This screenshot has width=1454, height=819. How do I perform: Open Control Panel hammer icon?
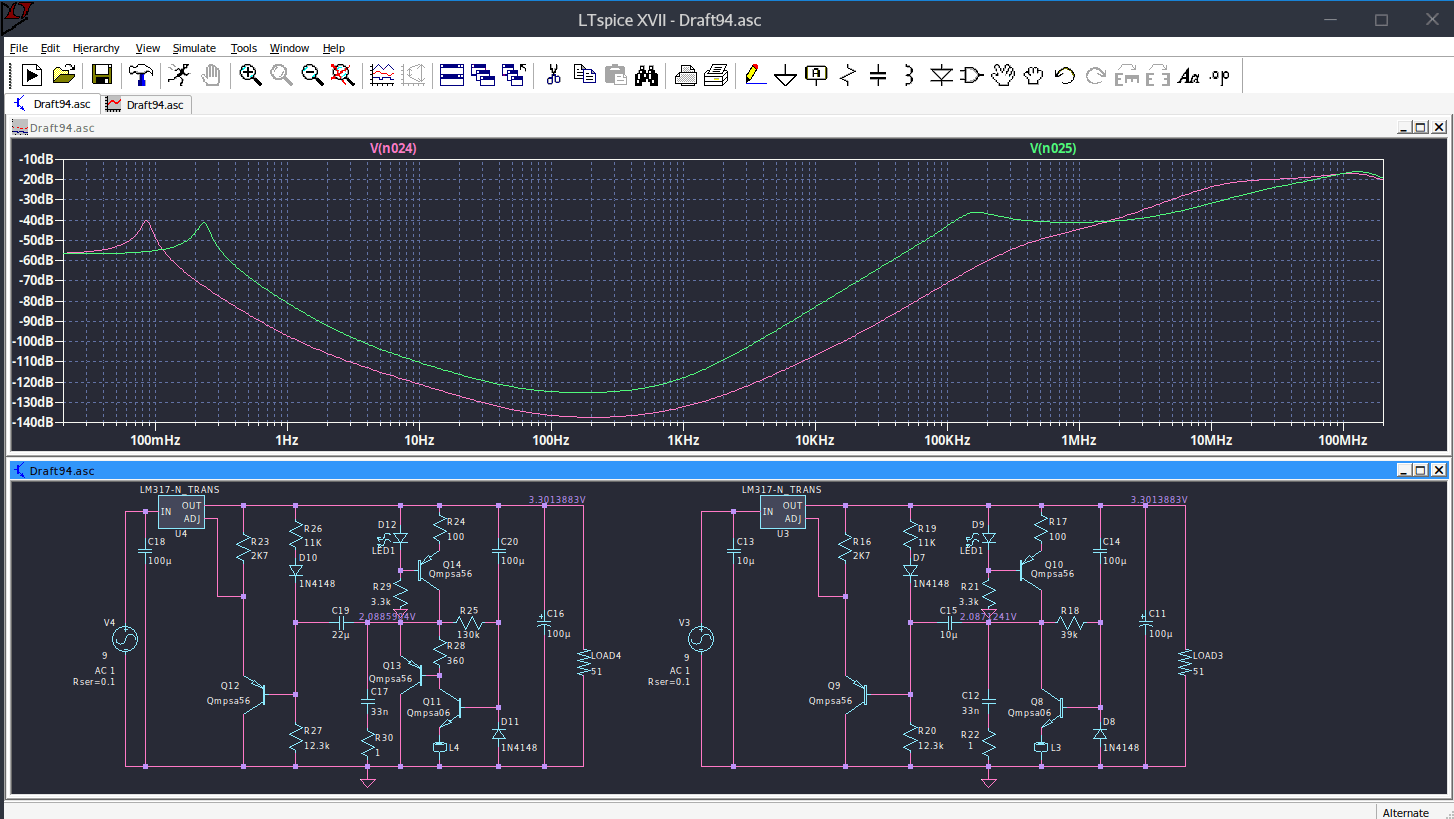140,75
